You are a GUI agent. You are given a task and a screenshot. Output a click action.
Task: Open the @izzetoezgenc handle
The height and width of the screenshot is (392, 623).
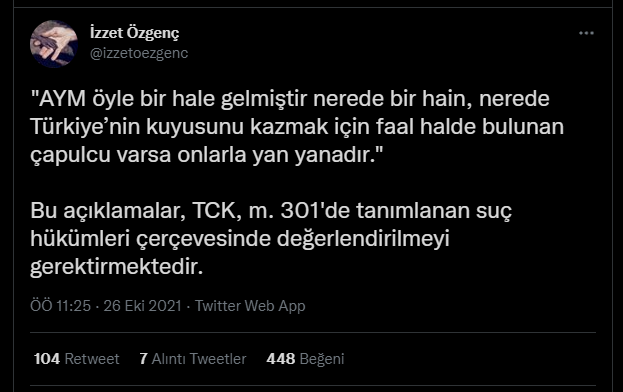[x=139, y=53]
